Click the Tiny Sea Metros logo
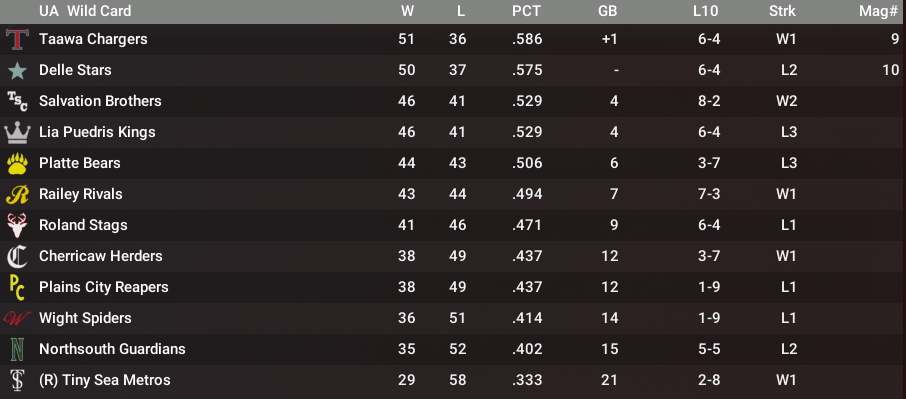 [x=17, y=381]
